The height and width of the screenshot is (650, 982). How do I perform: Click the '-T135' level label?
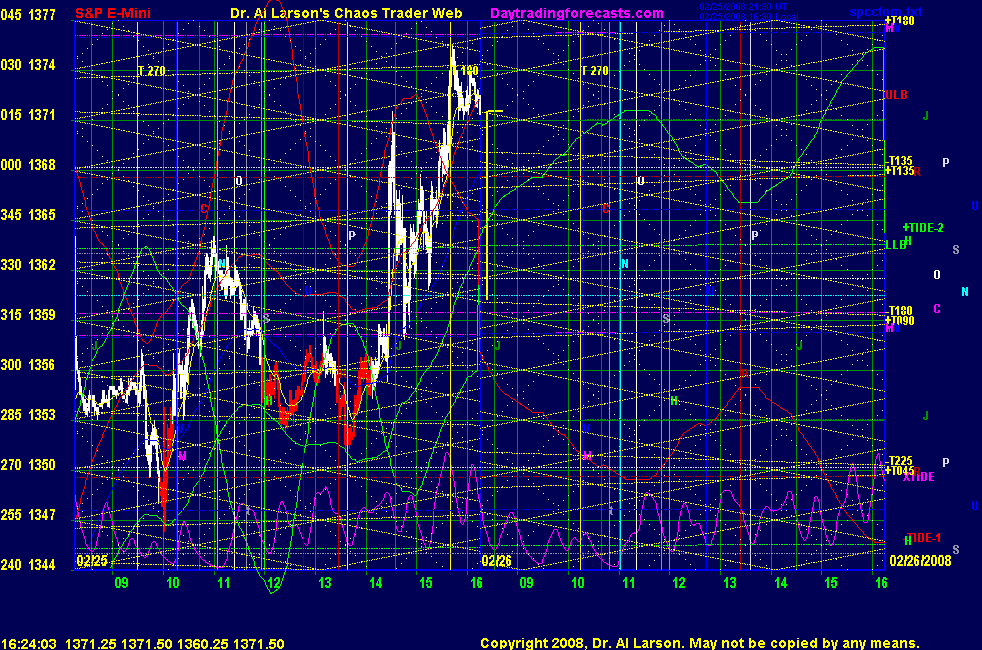point(899,161)
